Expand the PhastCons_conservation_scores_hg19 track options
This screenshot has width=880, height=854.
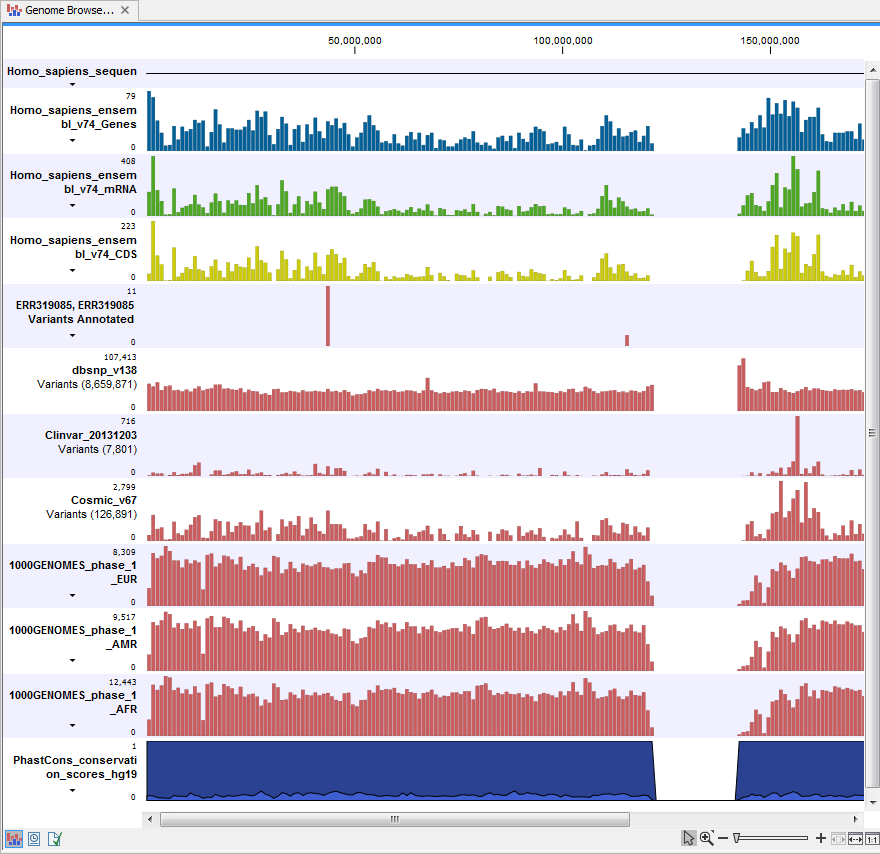(70, 788)
